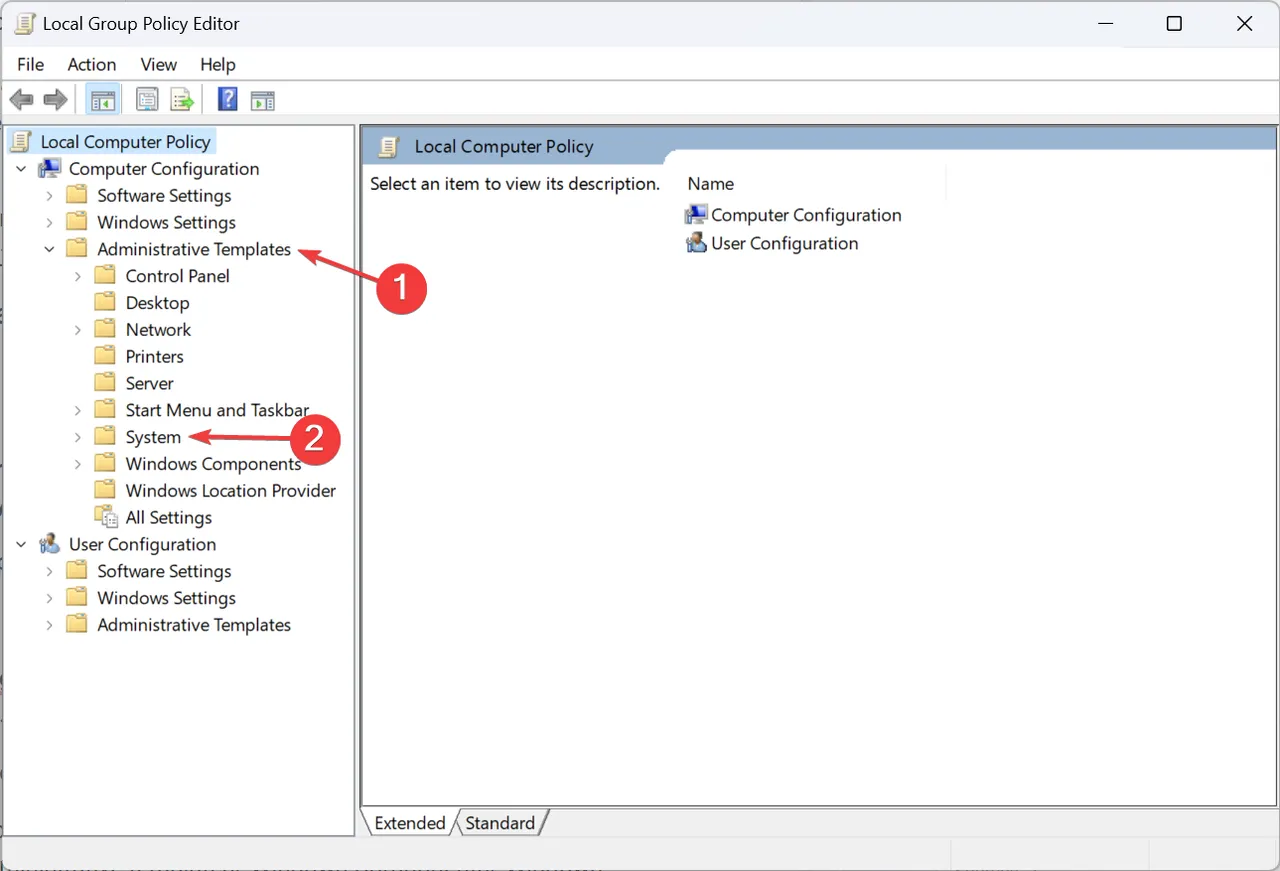
Task: Close the Local Group Policy Editor window
Action: [x=1245, y=24]
